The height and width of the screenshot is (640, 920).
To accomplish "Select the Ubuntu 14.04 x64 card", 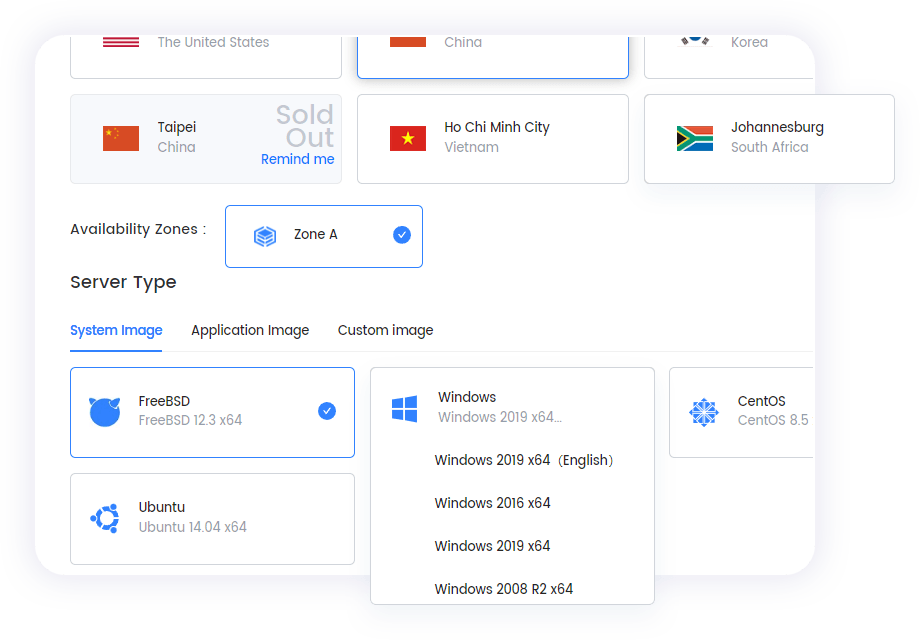I will point(212,518).
